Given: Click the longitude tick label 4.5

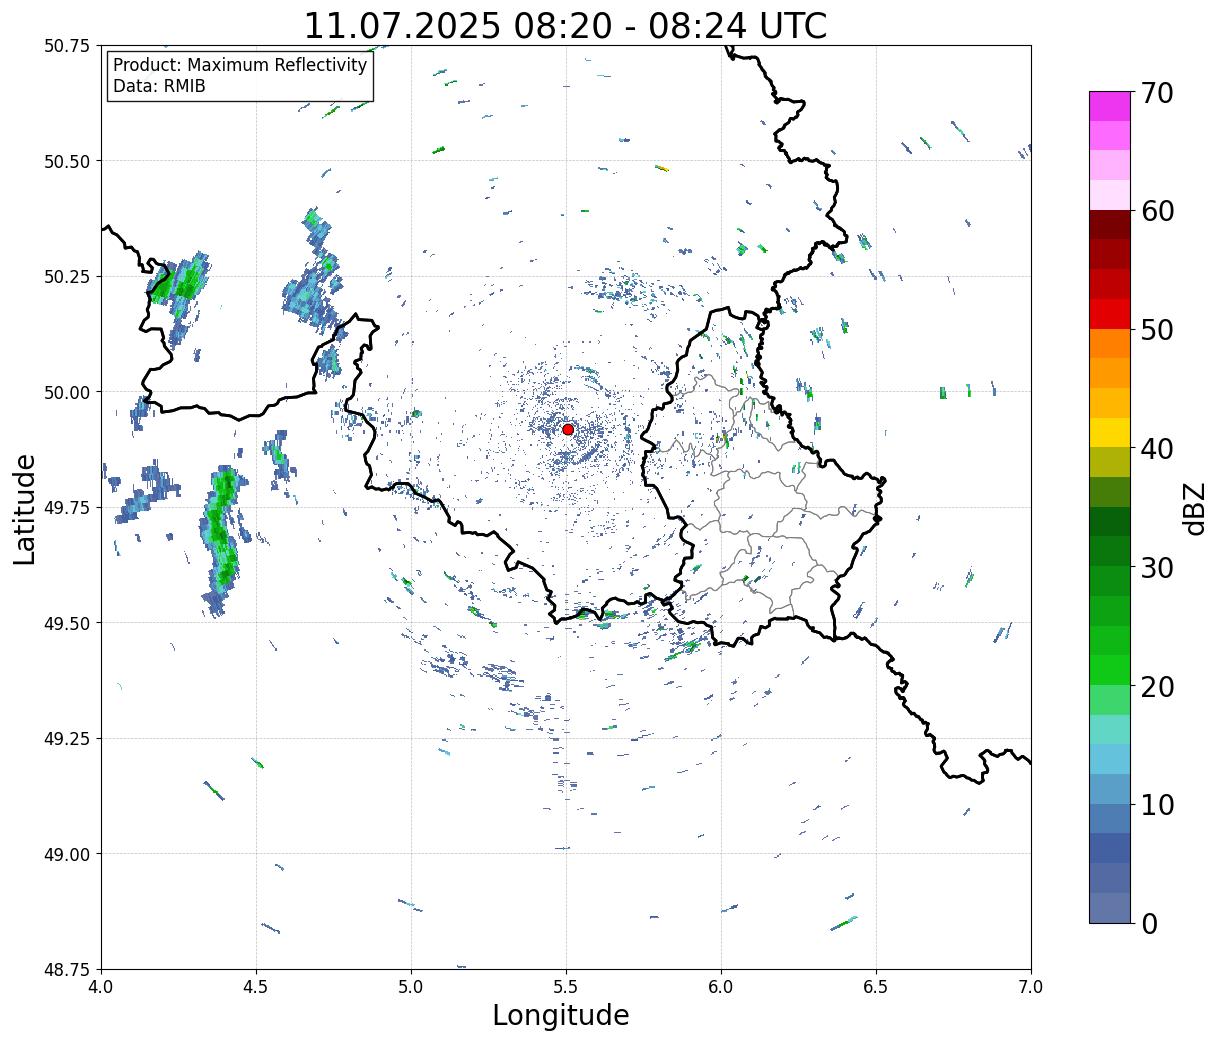Looking at the screenshot, I should (256, 987).
